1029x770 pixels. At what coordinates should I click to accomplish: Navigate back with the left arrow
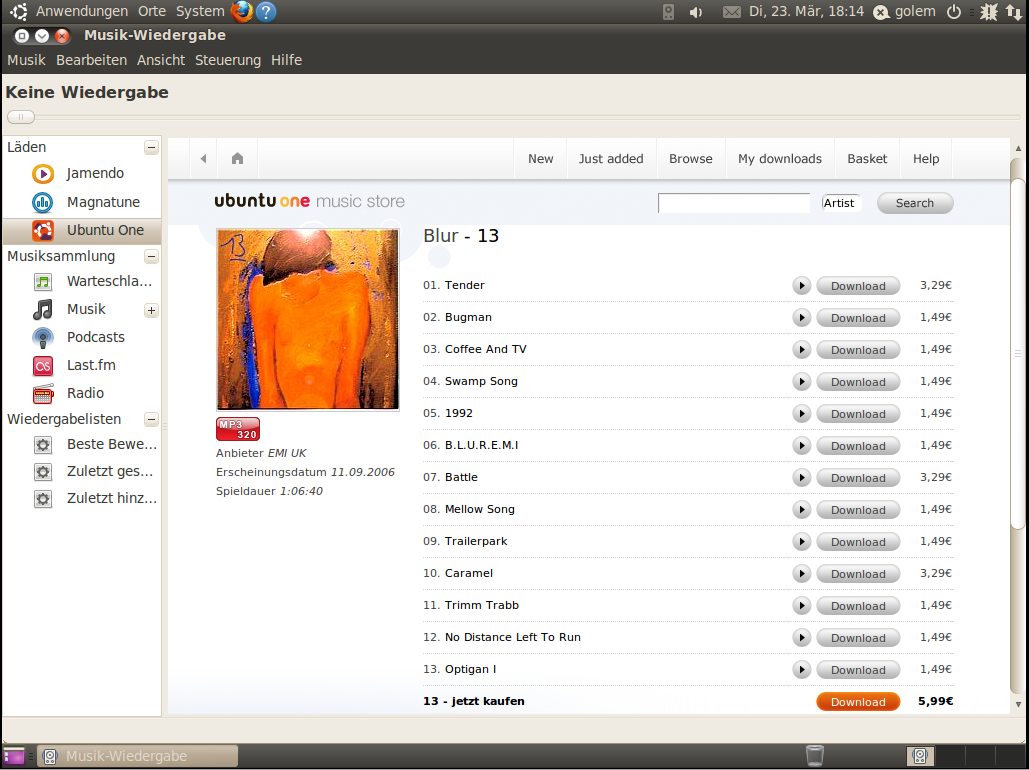tap(203, 159)
